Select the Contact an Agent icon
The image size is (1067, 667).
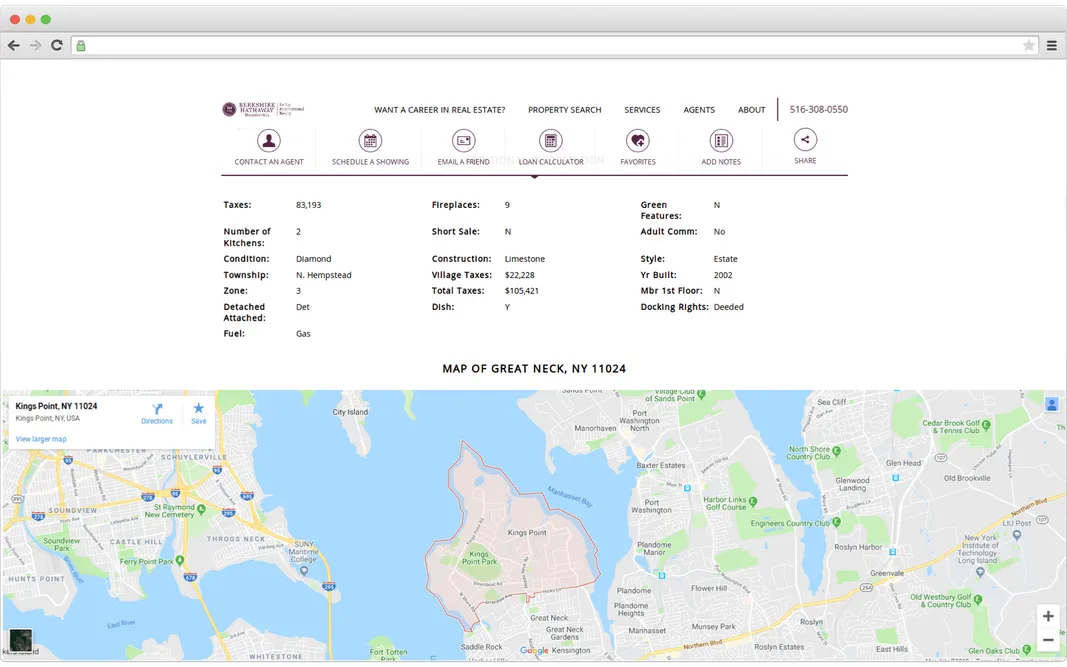point(267,140)
